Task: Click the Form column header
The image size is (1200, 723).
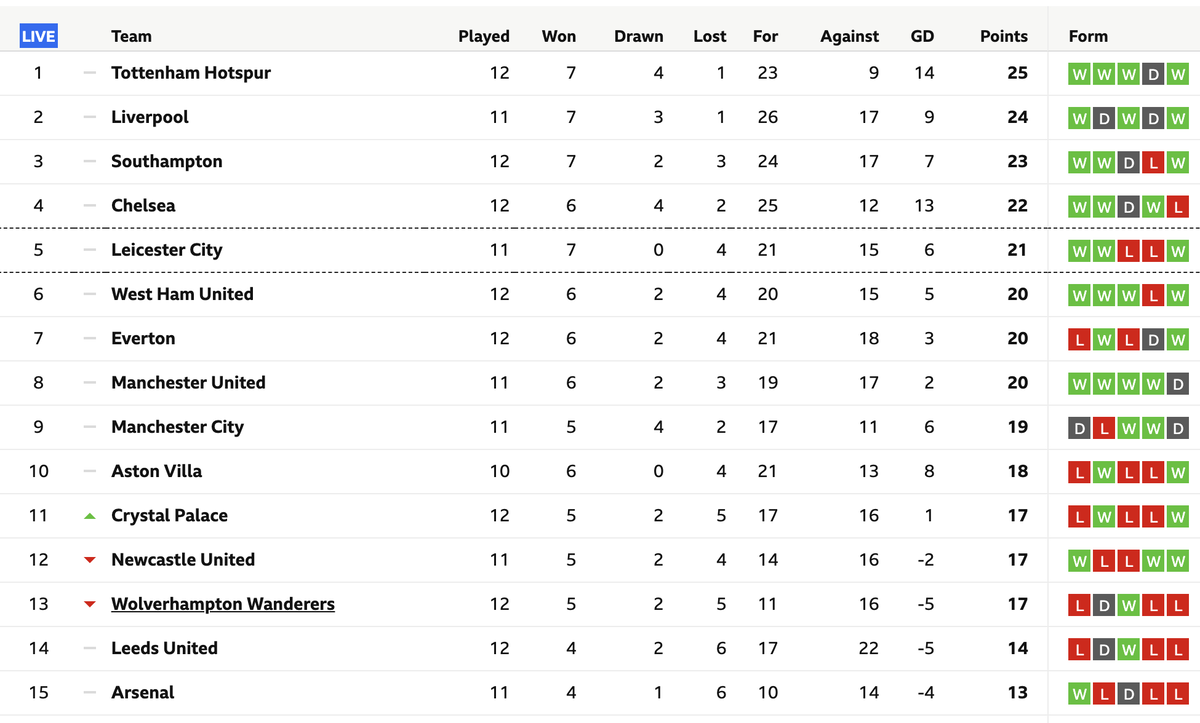Action: pos(1088,36)
